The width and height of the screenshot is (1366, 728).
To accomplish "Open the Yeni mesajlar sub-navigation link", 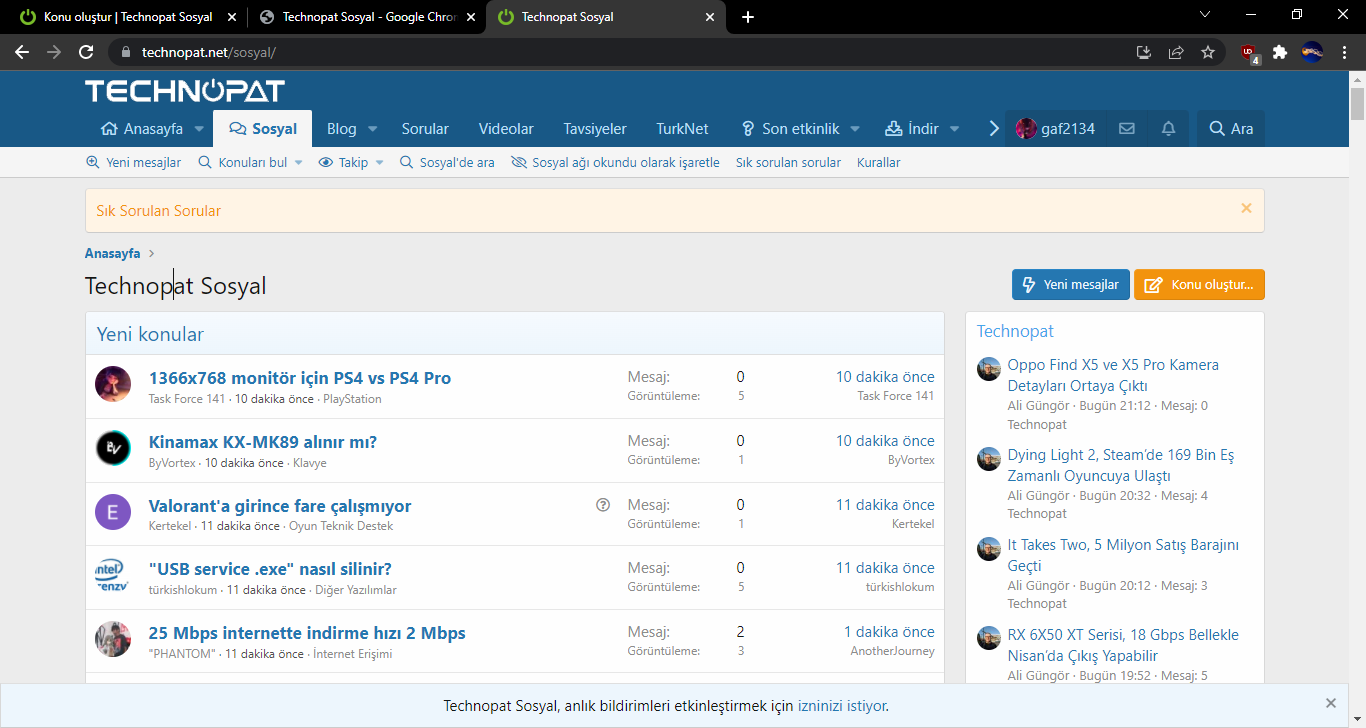I will click(x=133, y=162).
